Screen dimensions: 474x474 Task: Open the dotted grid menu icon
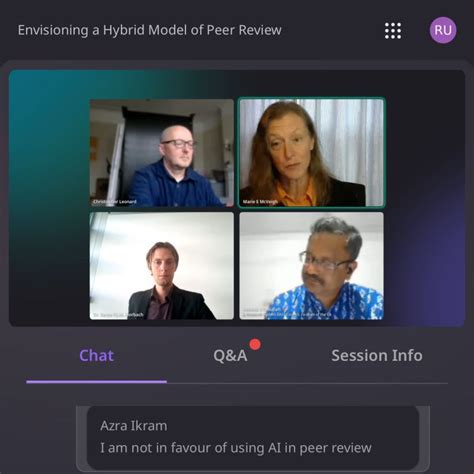(393, 31)
